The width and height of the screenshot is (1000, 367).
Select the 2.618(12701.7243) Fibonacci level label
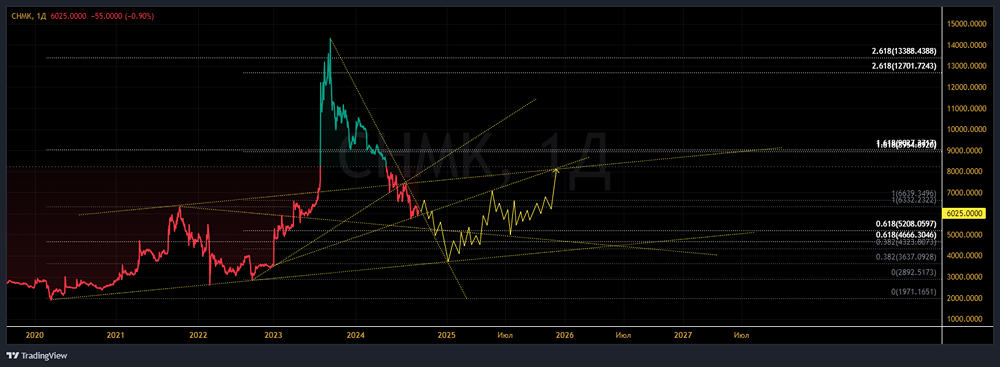[905, 66]
